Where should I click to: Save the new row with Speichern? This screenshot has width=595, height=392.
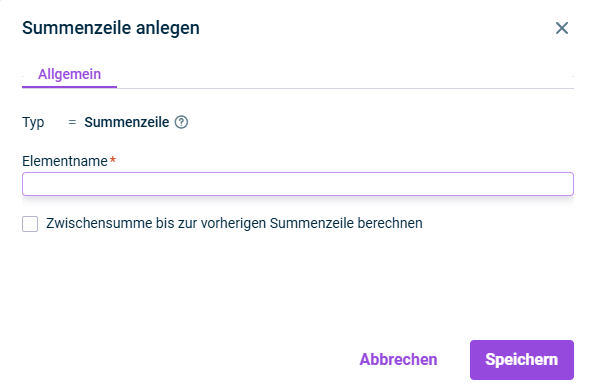click(522, 360)
